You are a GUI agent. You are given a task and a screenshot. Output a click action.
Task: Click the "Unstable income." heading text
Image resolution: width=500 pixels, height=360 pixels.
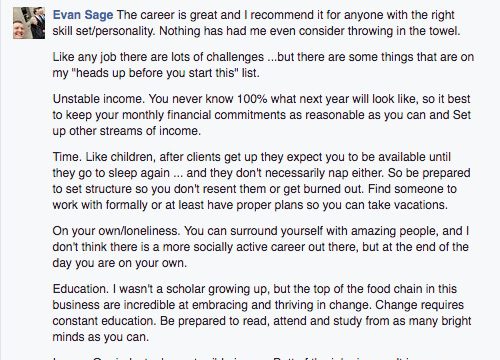point(99,99)
